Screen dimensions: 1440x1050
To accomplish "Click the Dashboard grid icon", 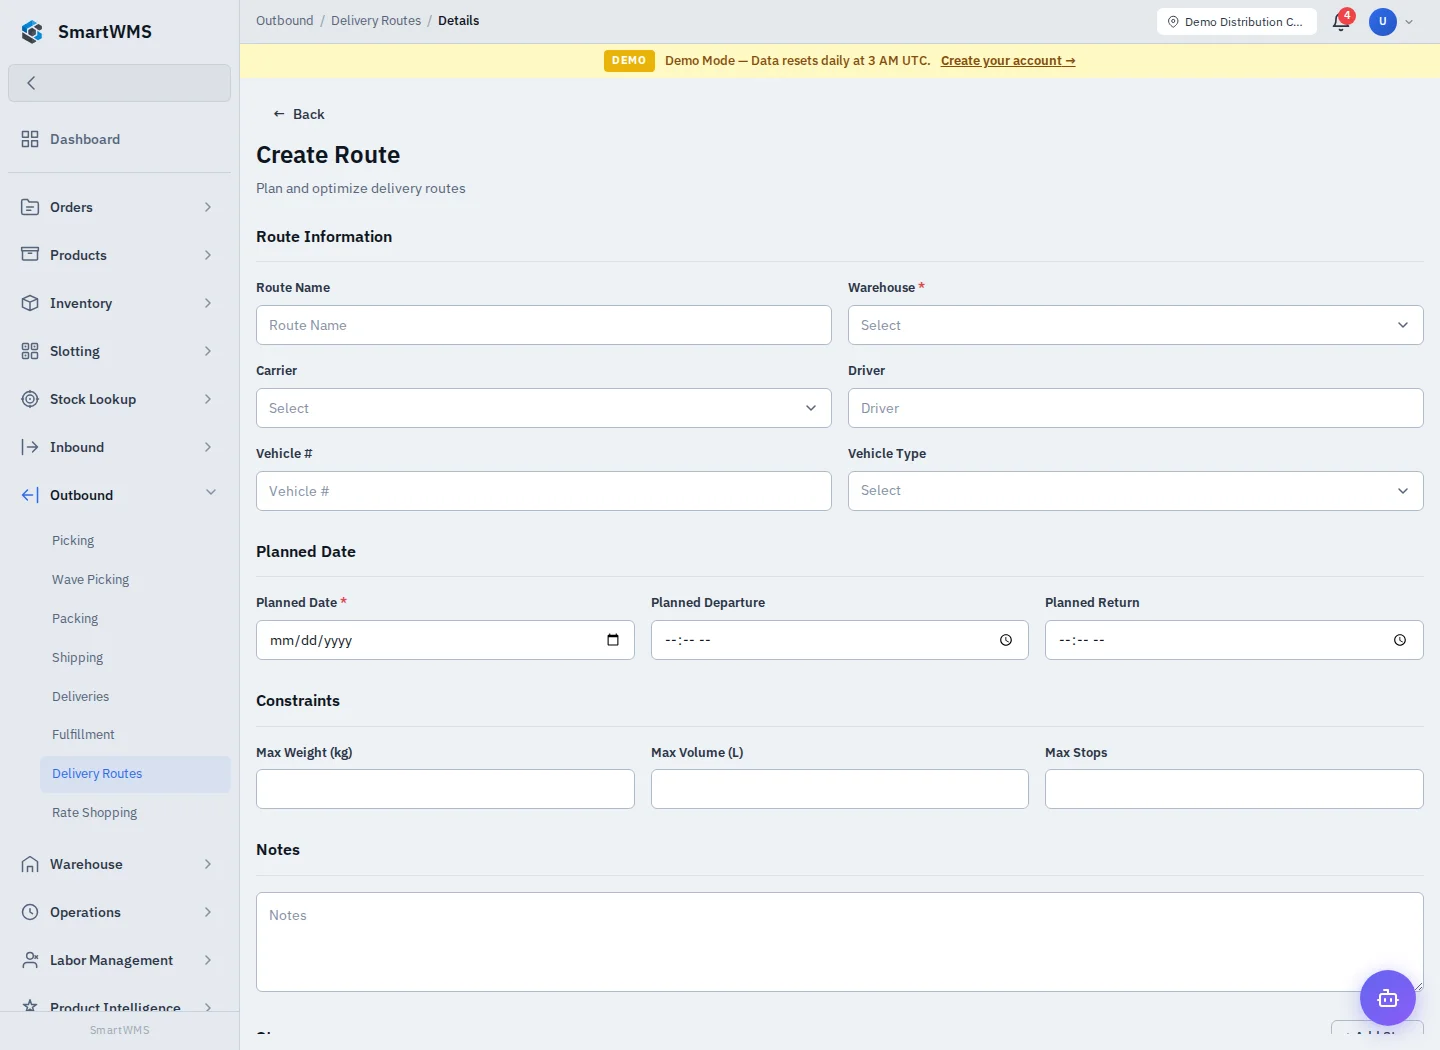I will coord(30,139).
